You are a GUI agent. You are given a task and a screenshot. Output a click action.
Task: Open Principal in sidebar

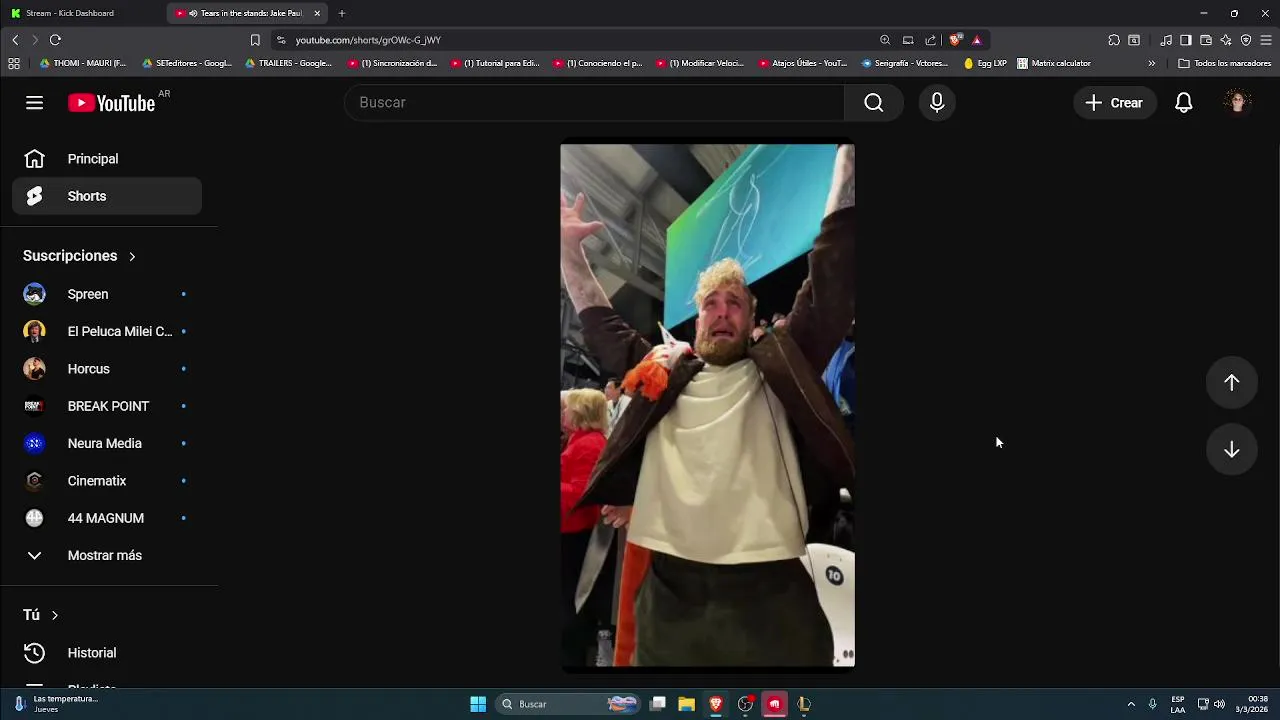coord(107,159)
